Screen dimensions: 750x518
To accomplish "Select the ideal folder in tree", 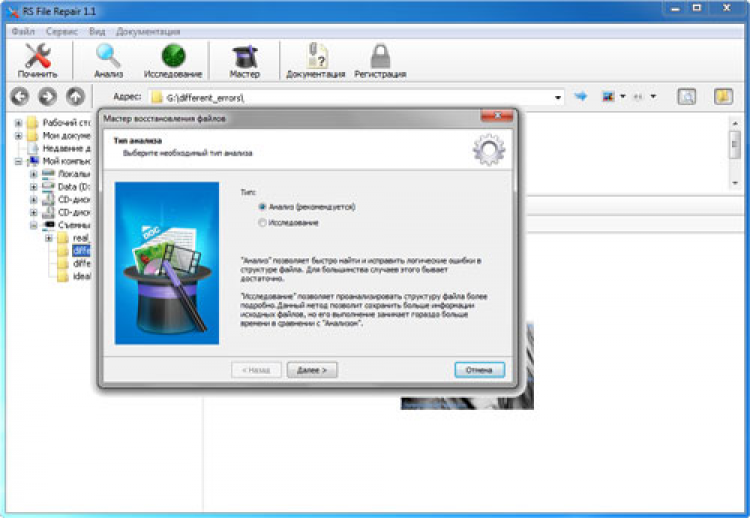I will tap(81, 276).
